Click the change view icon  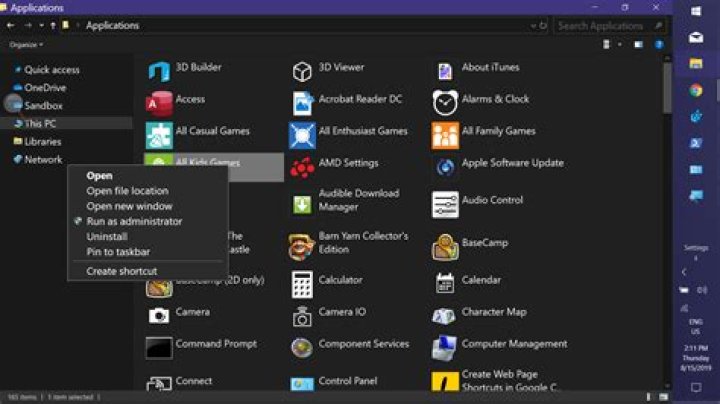pos(607,44)
